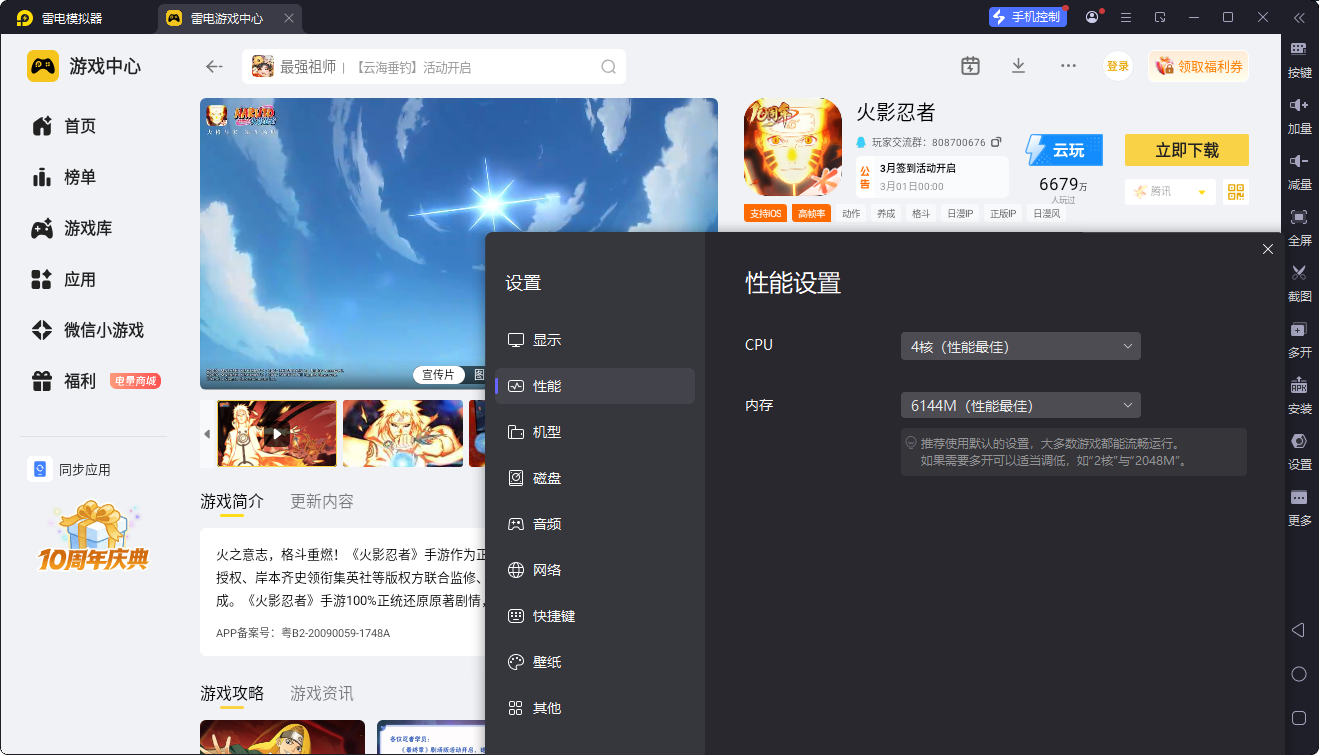Open the user account icon in title bar
This screenshot has height=755, width=1319.
tap(1092, 17)
